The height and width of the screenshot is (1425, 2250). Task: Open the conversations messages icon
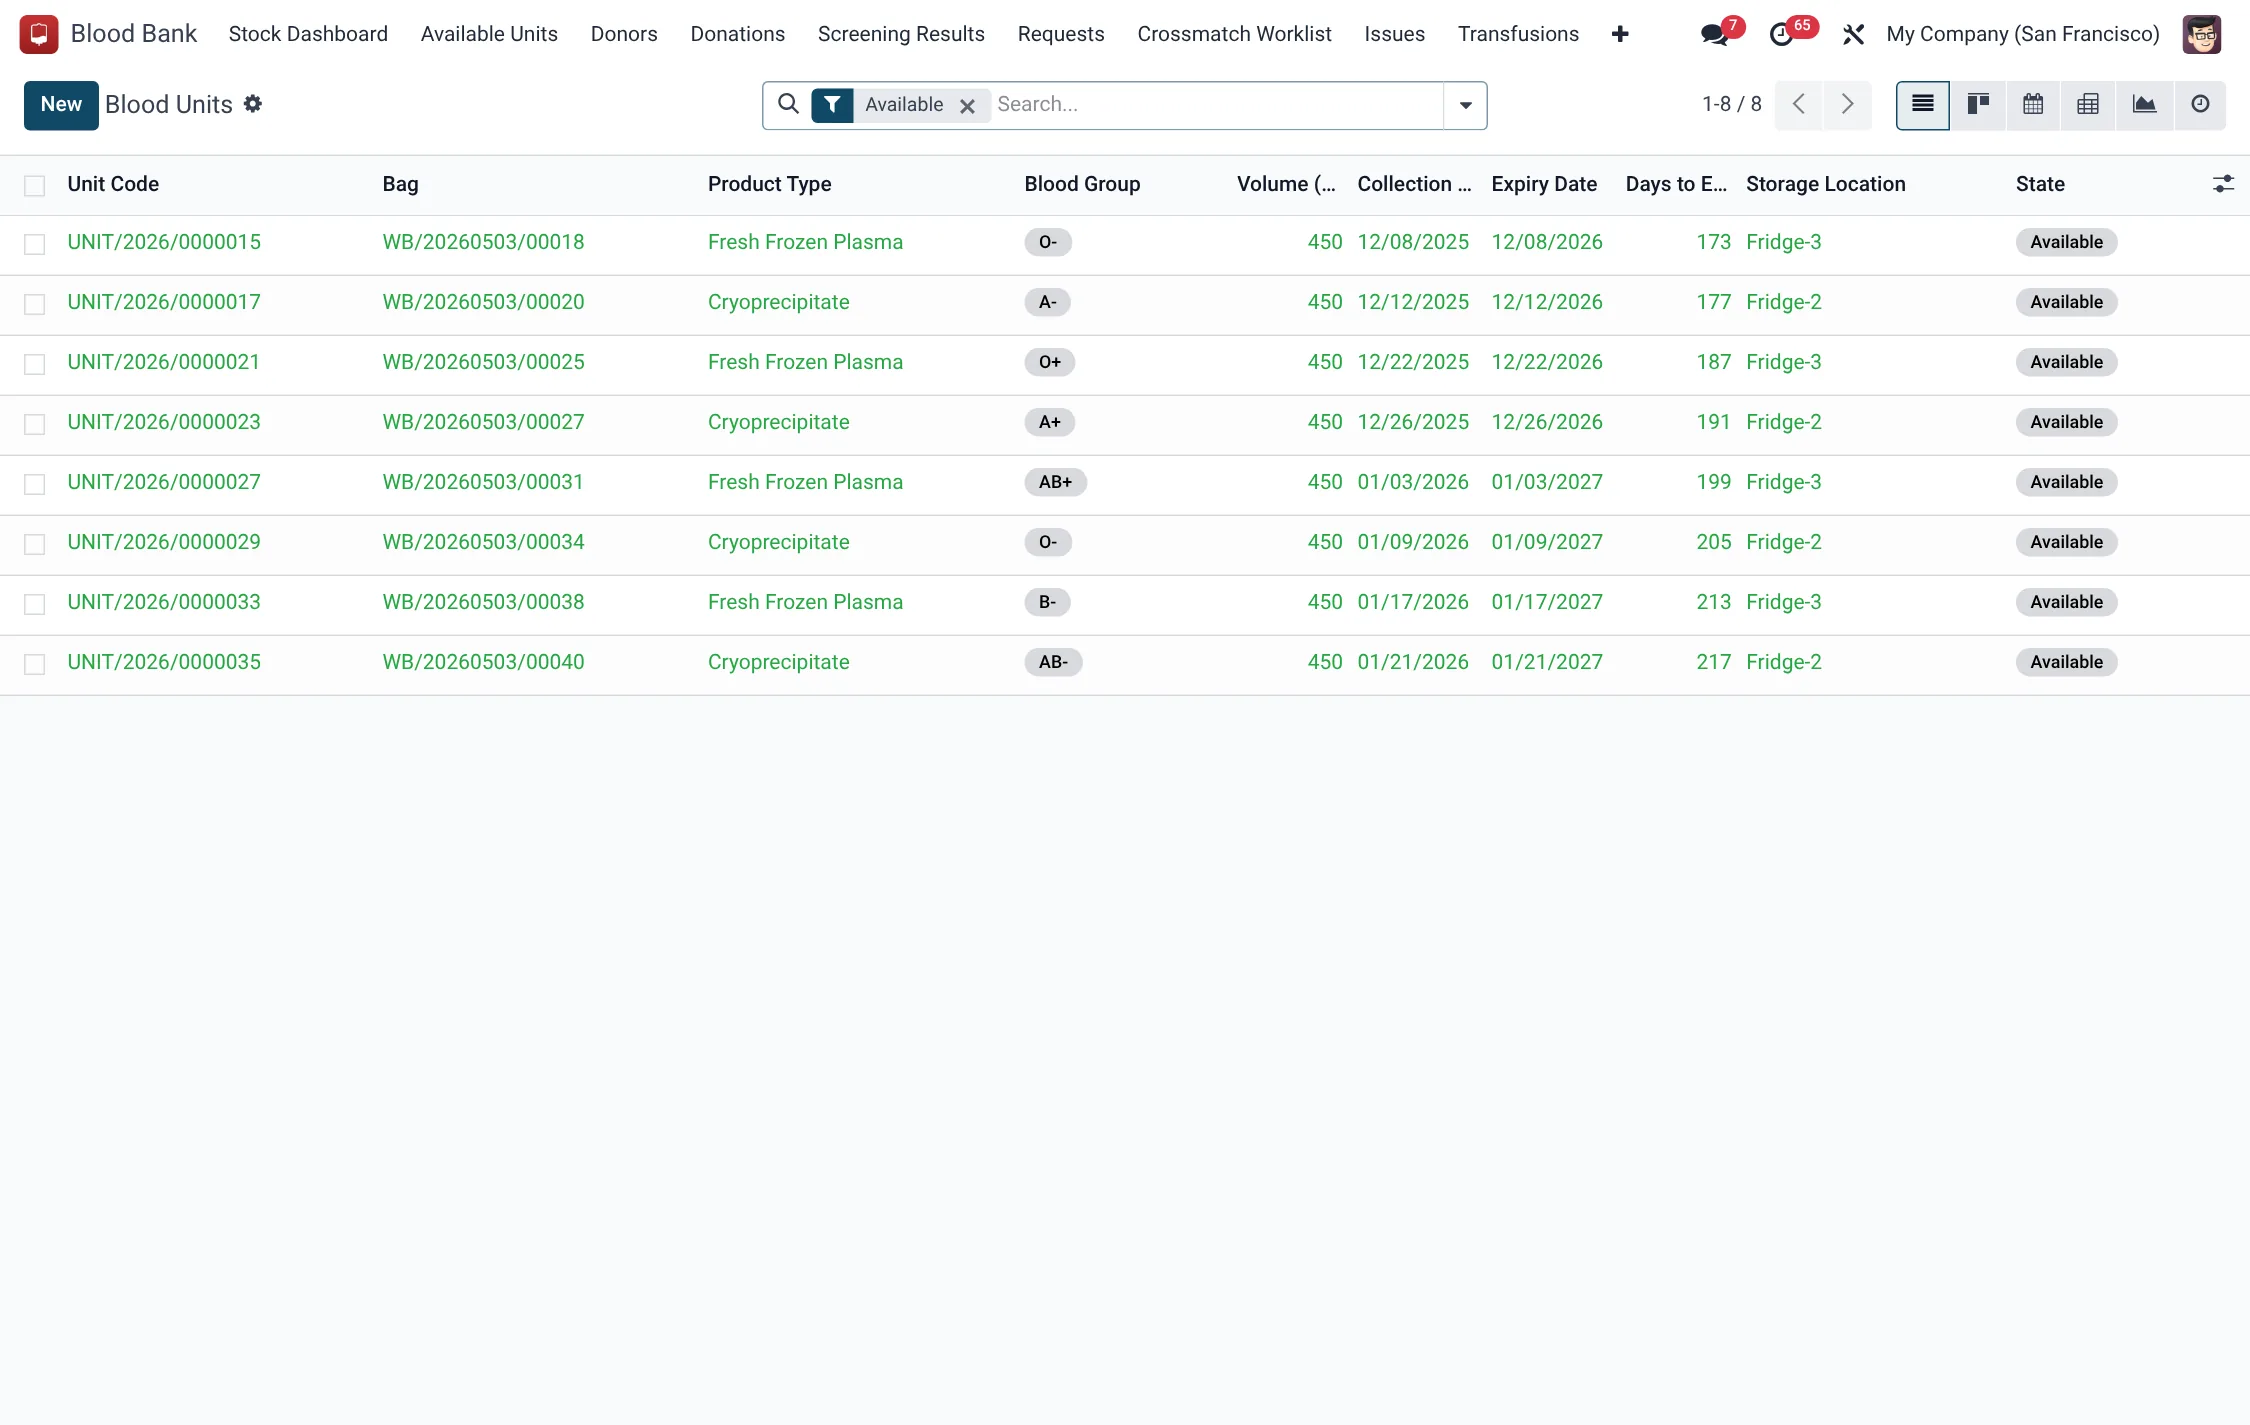tap(1714, 35)
